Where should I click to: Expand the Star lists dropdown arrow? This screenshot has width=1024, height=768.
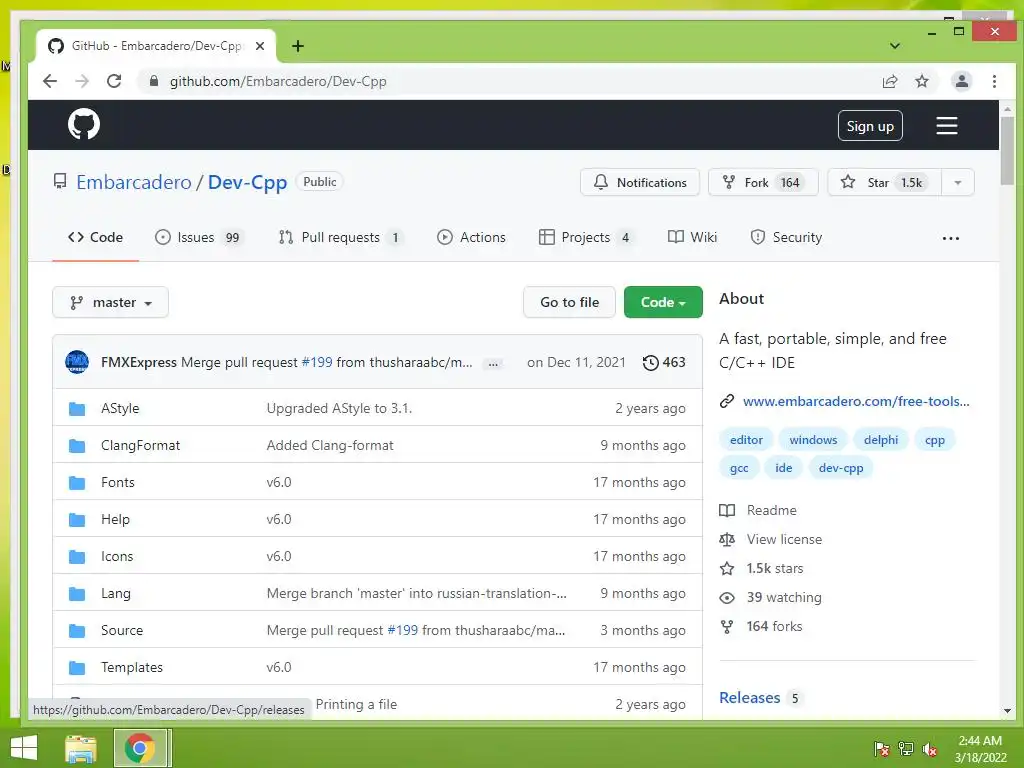click(957, 182)
